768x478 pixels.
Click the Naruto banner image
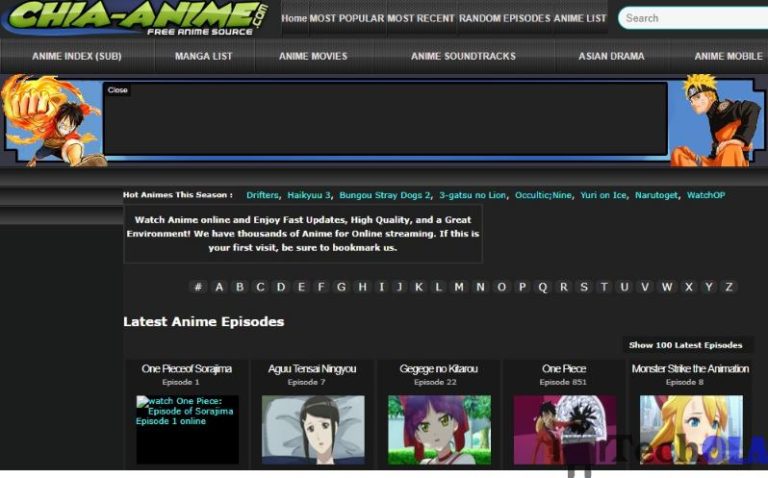[x=716, y=120]
